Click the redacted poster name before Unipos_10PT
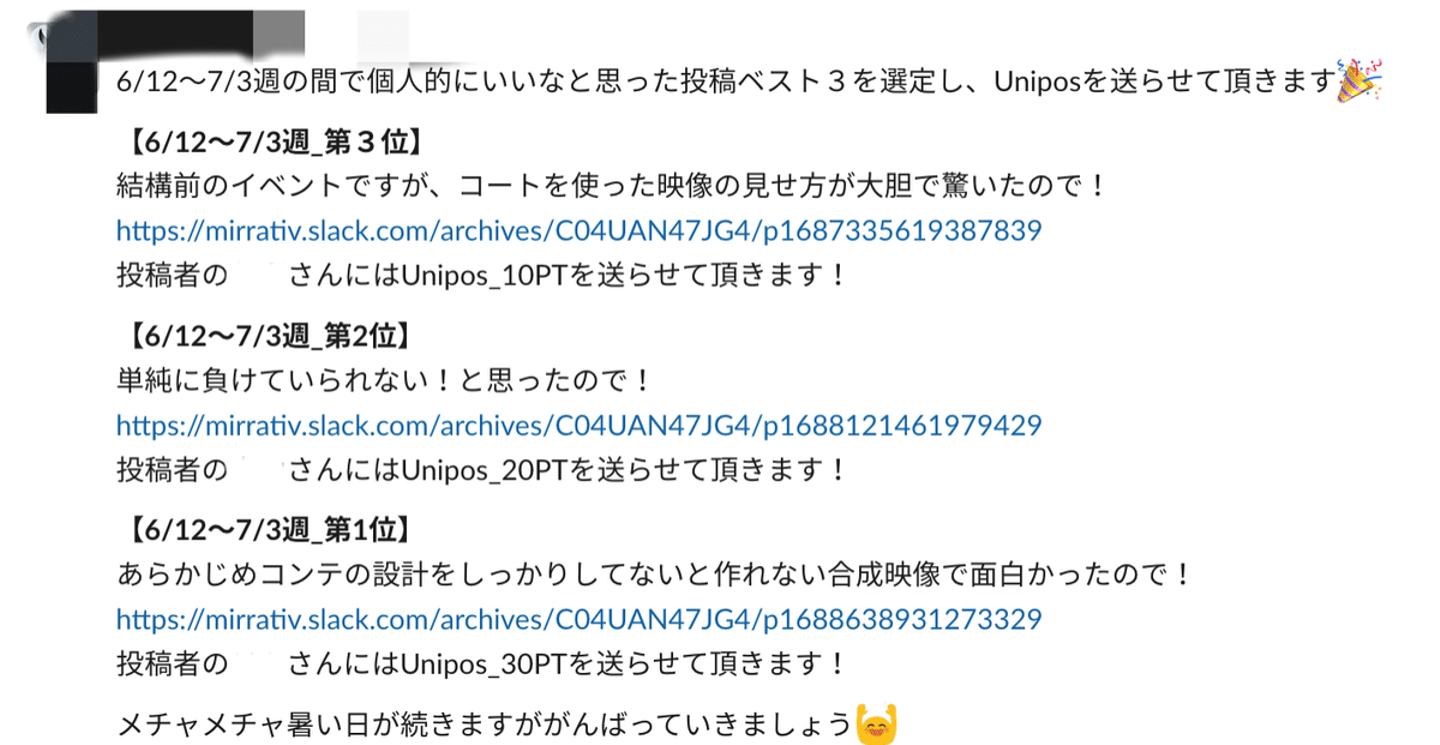This screenshot has width=1440, height=745. click(258, 275)
